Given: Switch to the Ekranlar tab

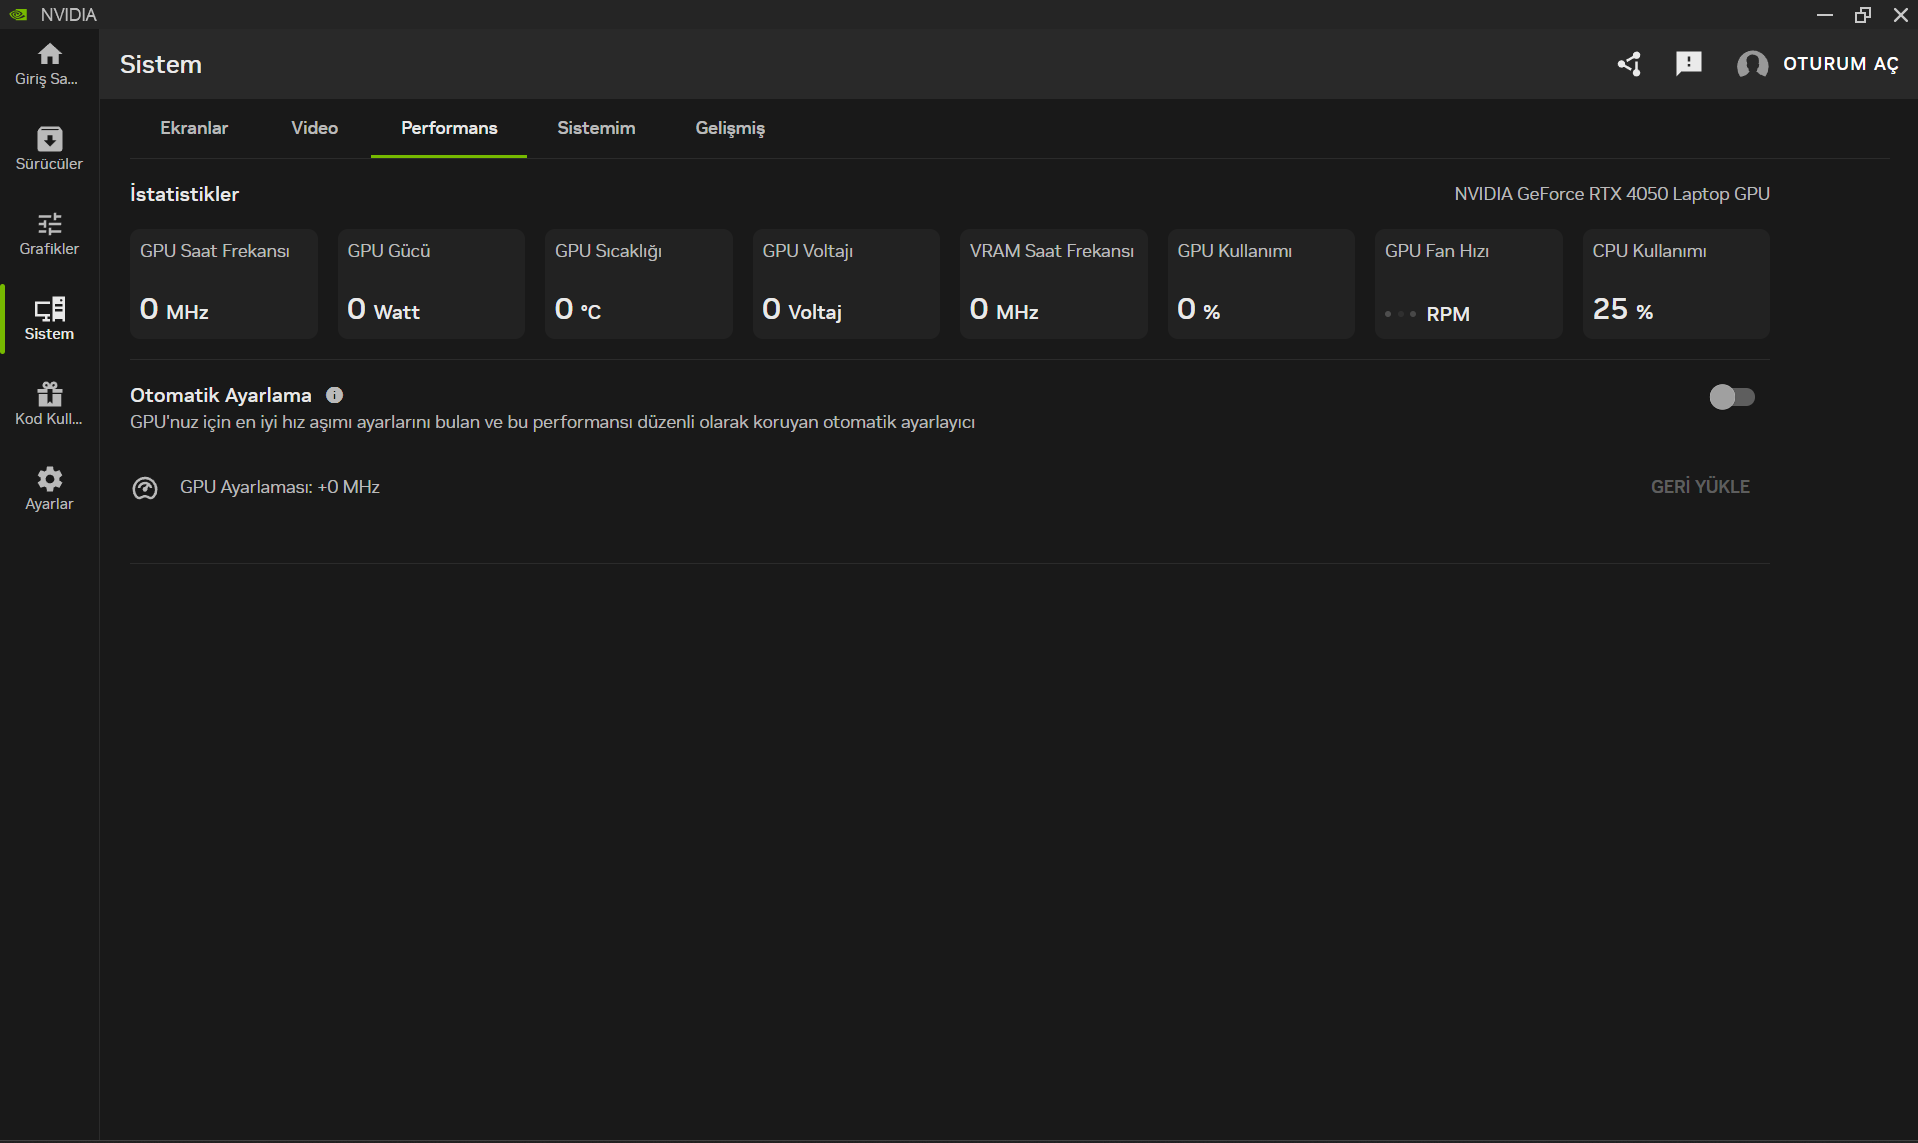Looking at the screenshot, I should pos(194,128).
